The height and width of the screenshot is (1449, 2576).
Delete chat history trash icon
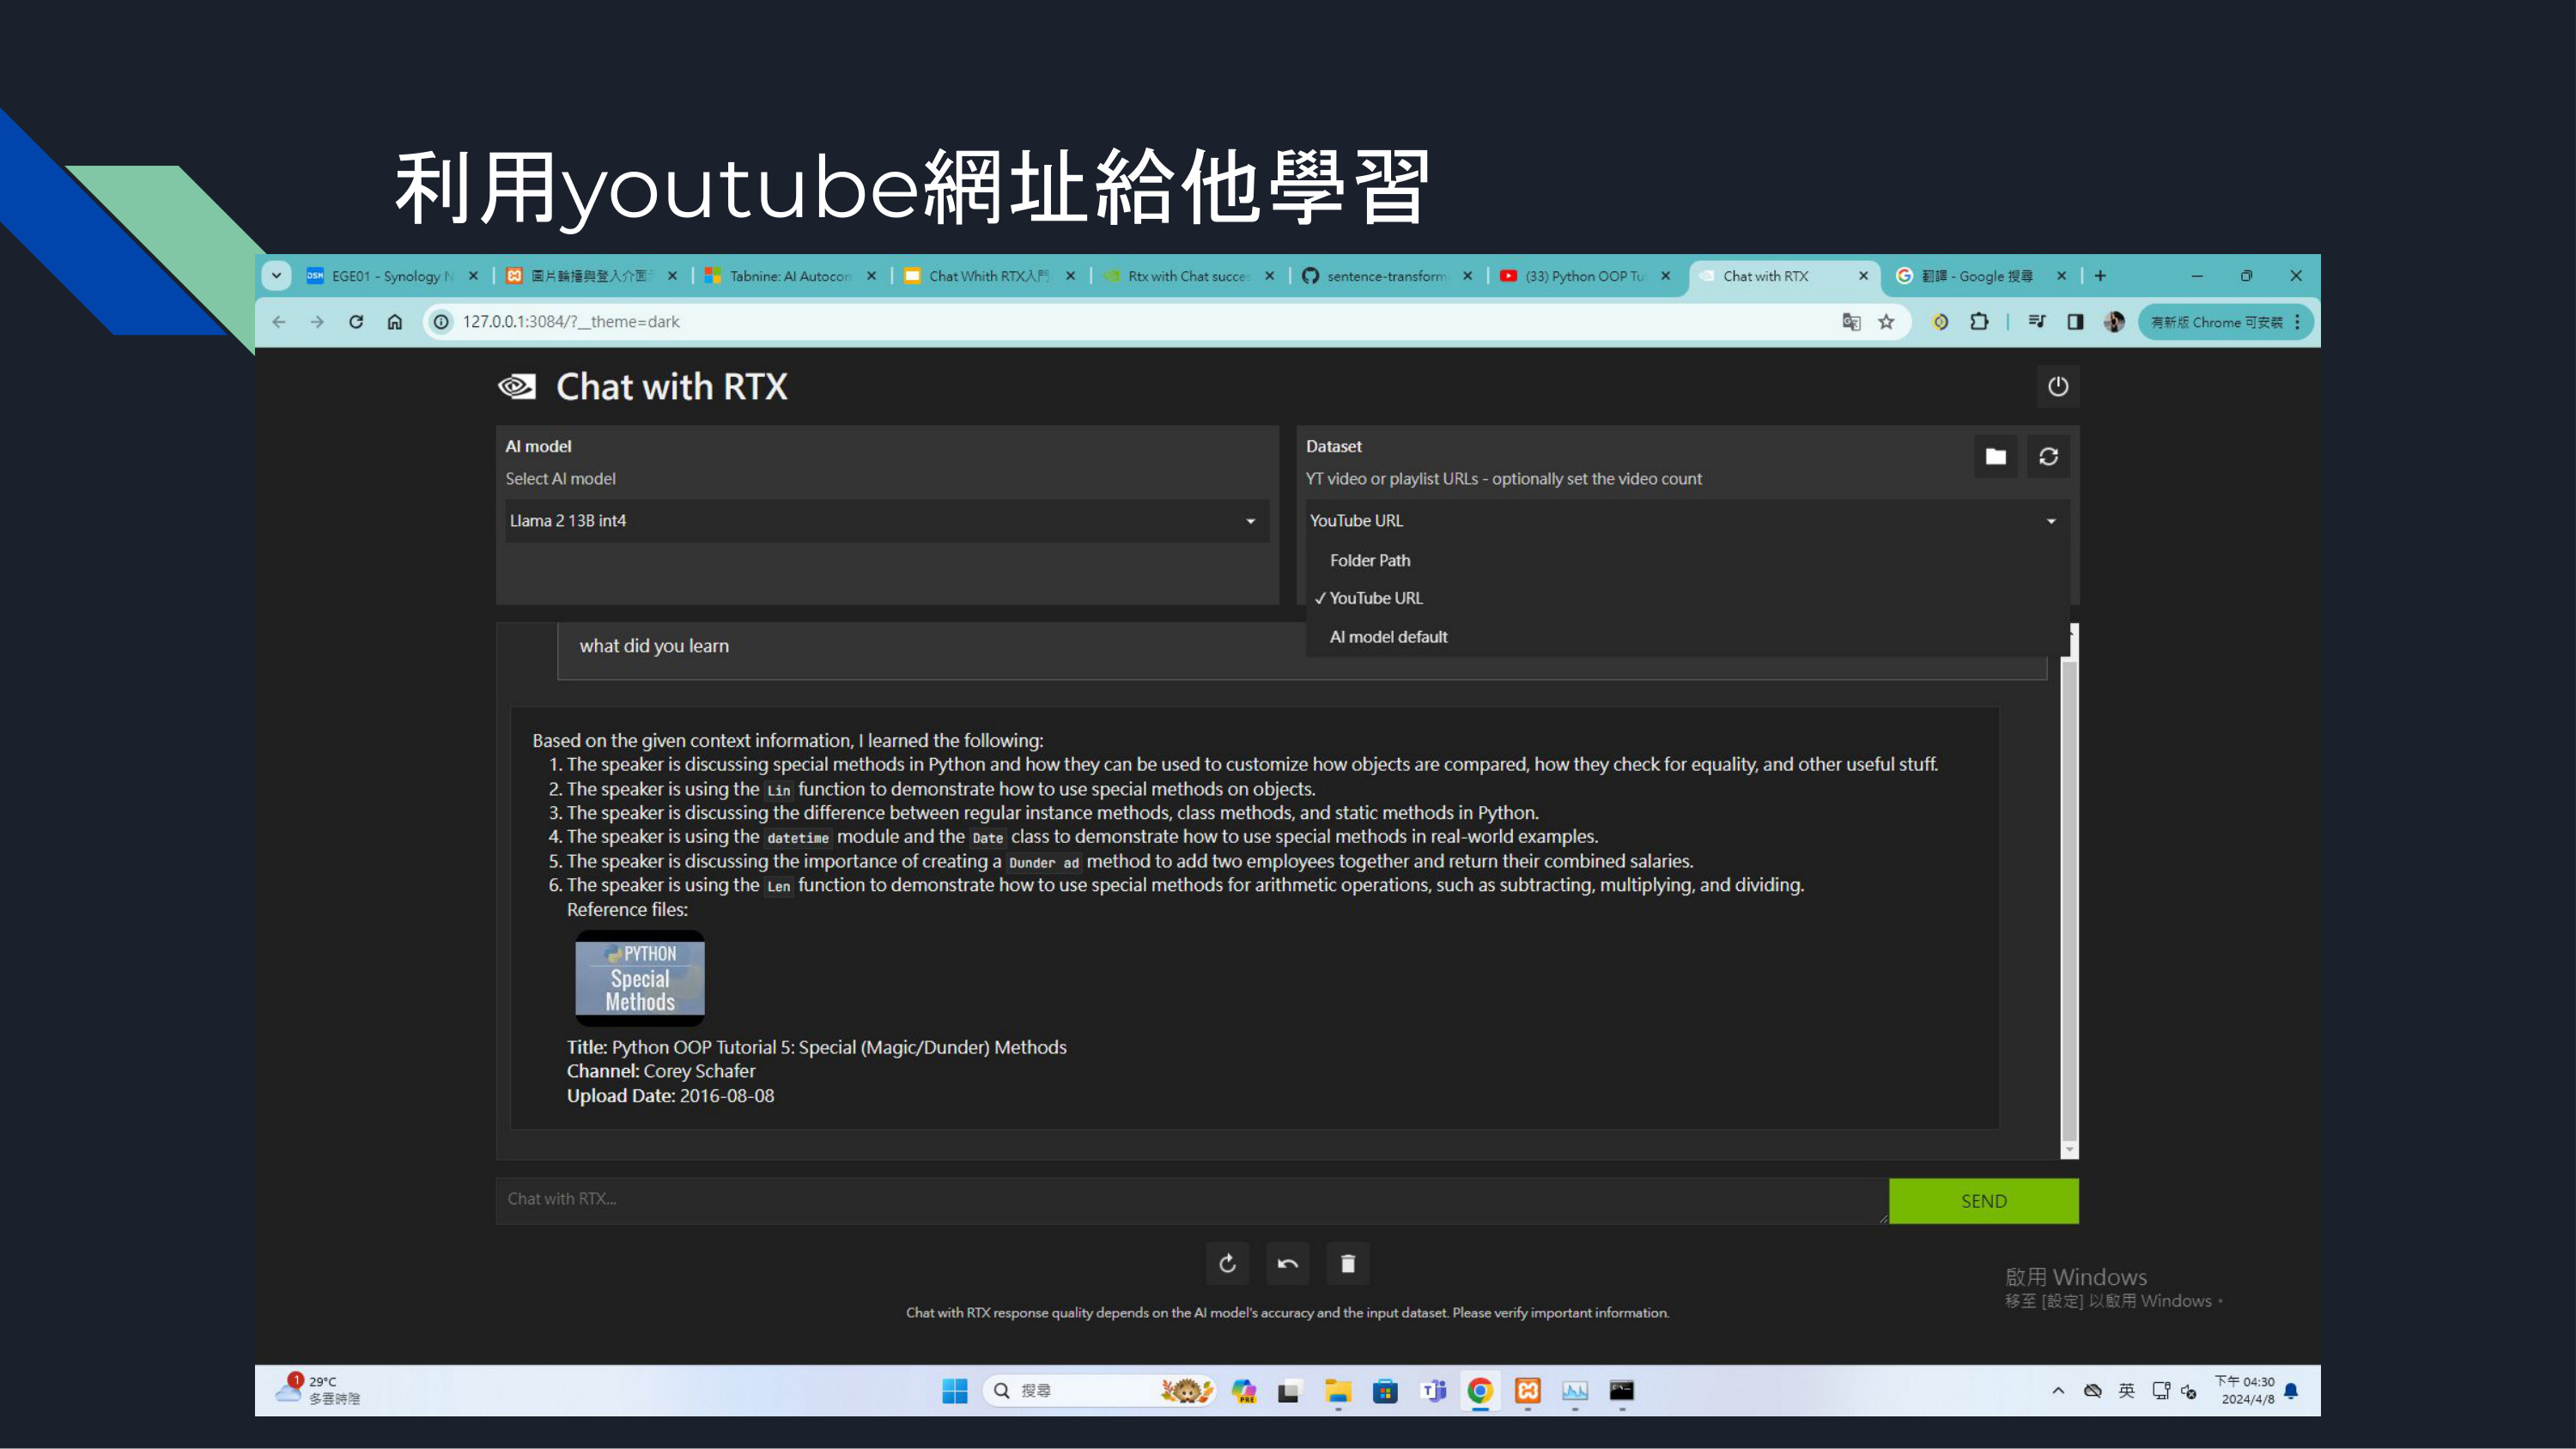pos(1347,1264)
